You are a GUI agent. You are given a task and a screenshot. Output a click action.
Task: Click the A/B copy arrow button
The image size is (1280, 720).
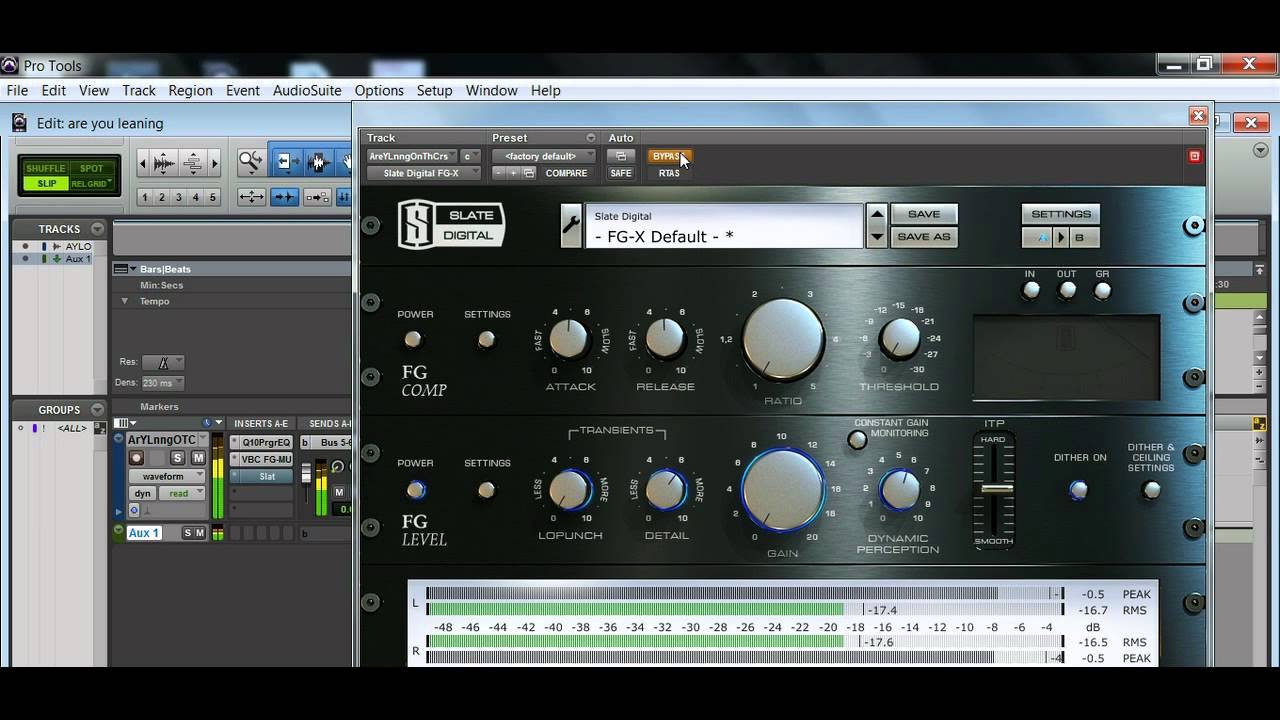(x=1061, y=238)
